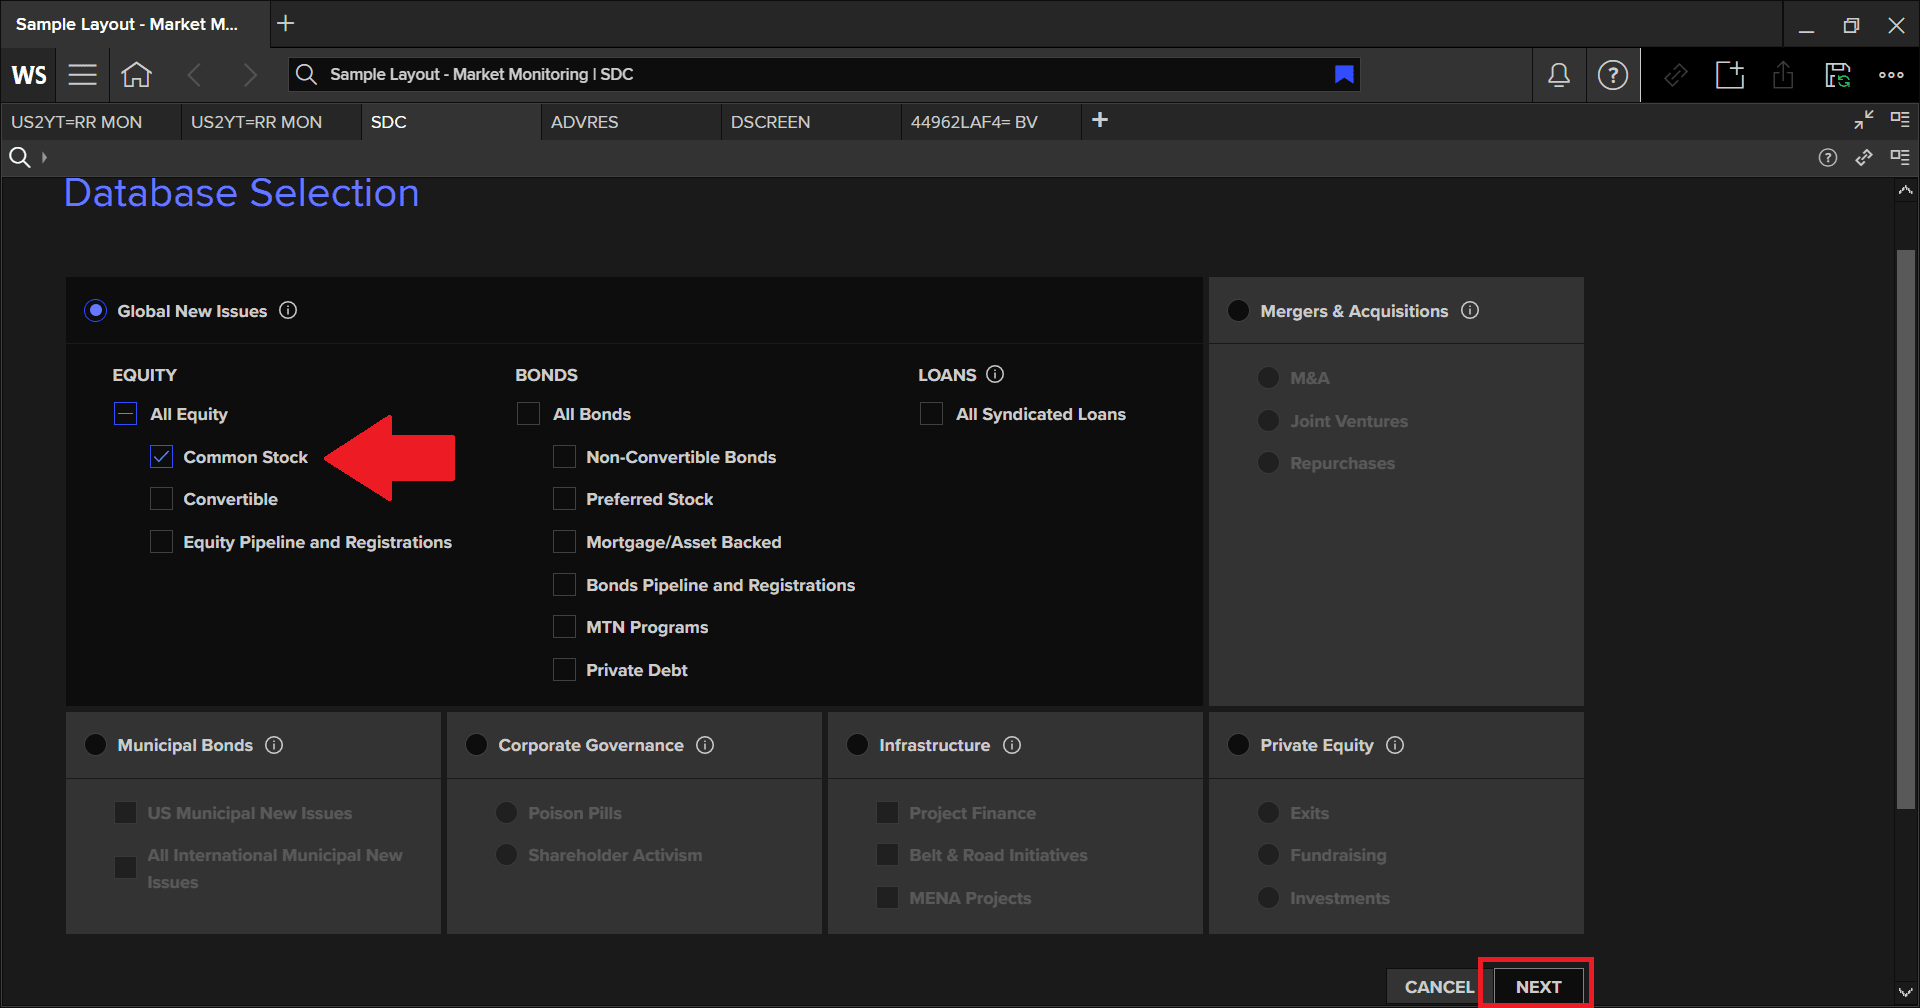Viewport: 1920px width, 1008px height.
Task: Check the All Bonds checkbox
Action: pos(528,414)
